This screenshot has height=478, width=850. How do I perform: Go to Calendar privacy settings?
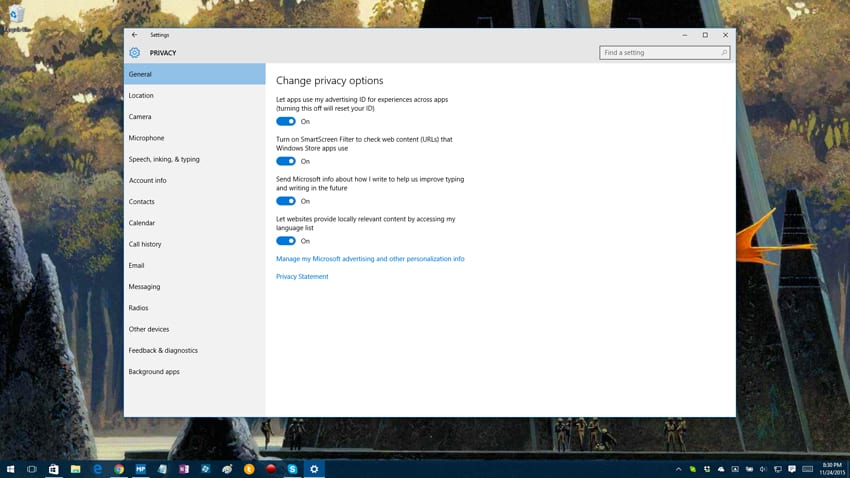pyautogui.click(x=195, y=223)
